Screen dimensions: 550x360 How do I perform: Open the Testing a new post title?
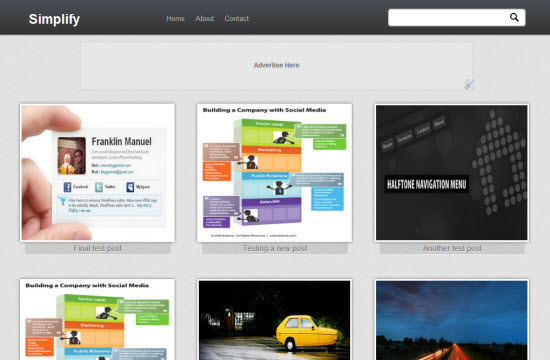(x=275, y=248)
